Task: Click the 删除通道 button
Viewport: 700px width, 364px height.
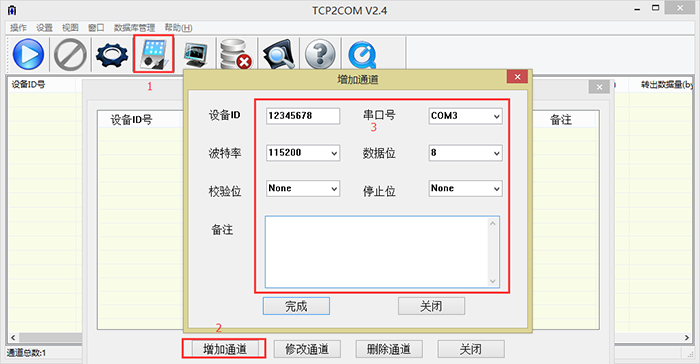Action: tap(389, 349)
